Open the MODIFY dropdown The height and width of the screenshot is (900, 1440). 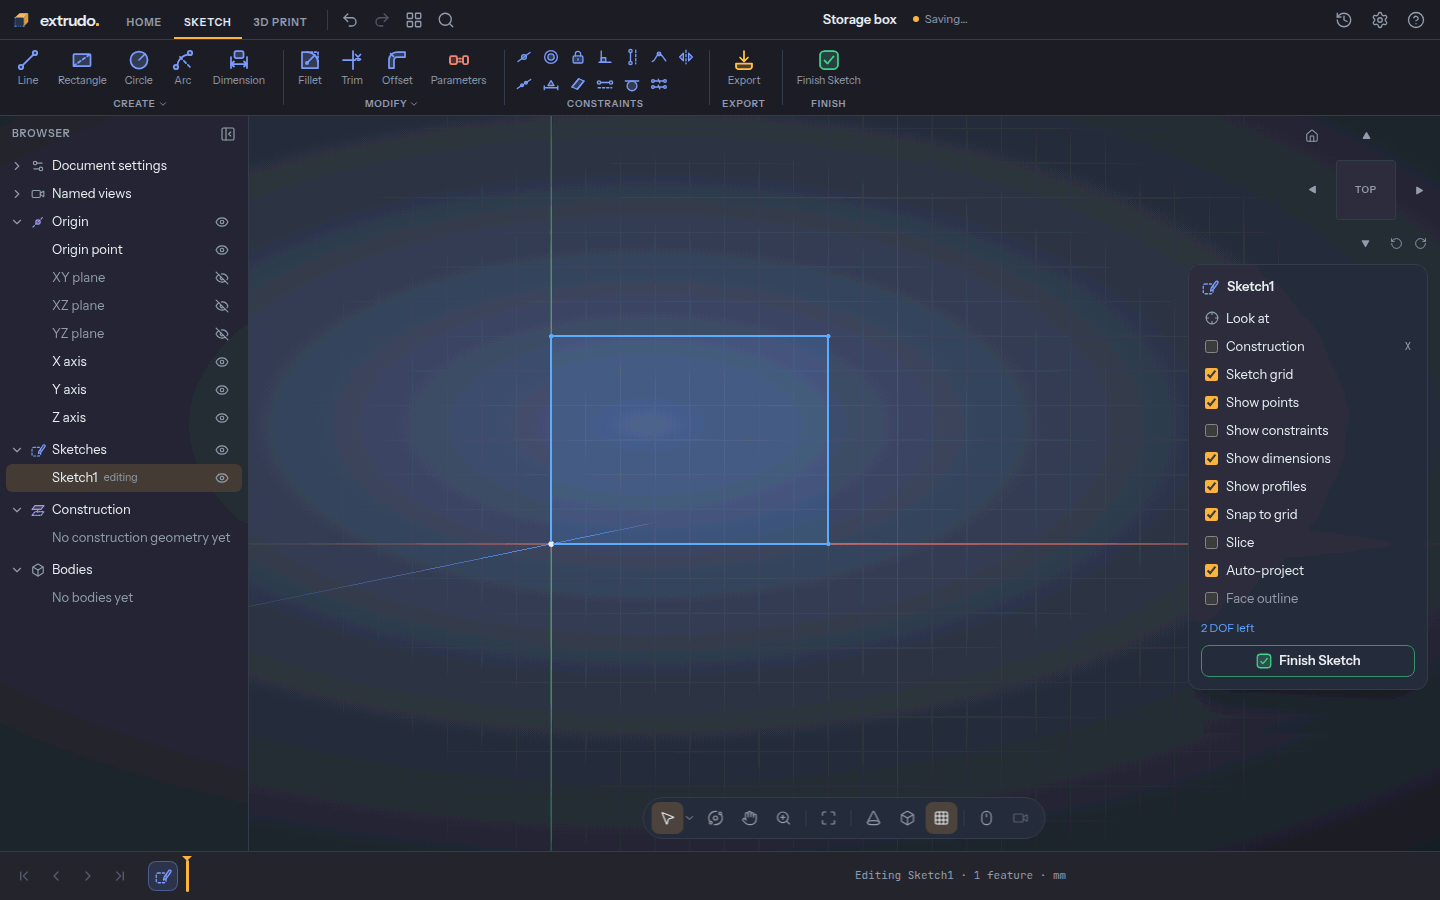391,104
